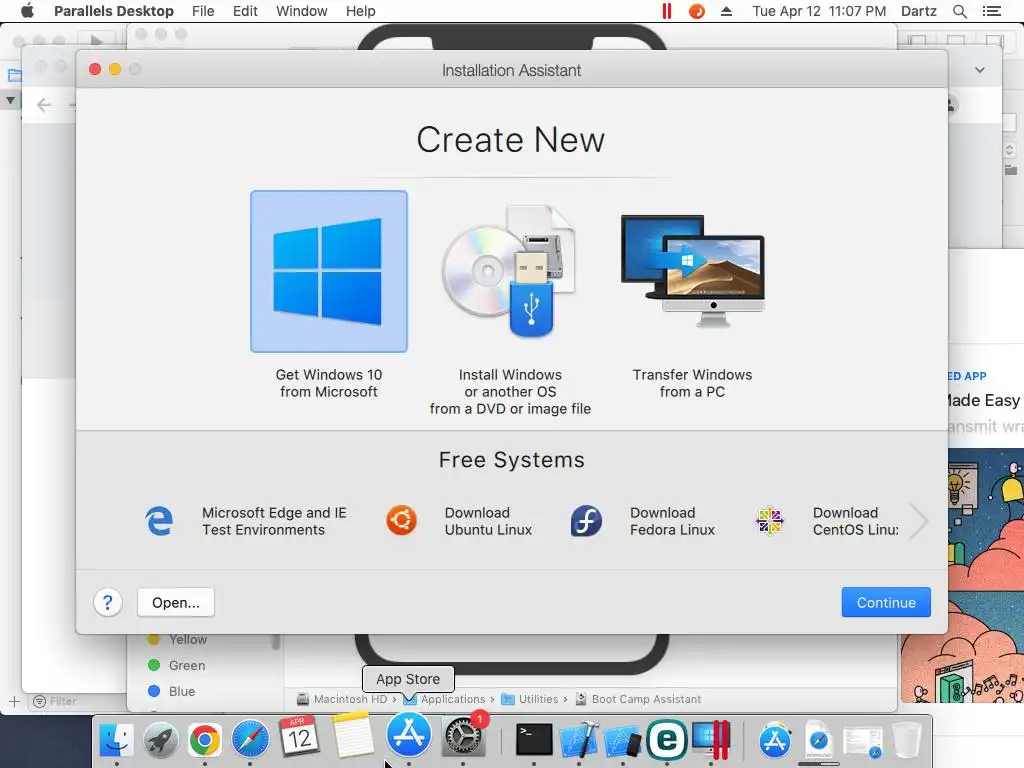Click the Microsoft Edge logo icon

159,521
